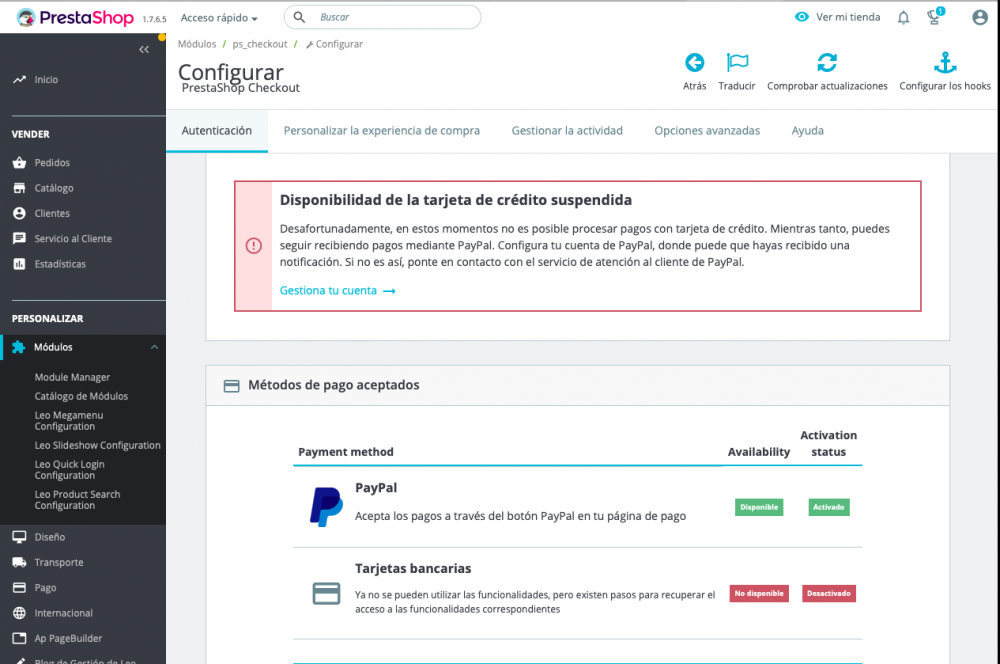Click the PayPal logo icon
Image resolution: width=1000 pixels, height=664 pixels.
[324, 506]
